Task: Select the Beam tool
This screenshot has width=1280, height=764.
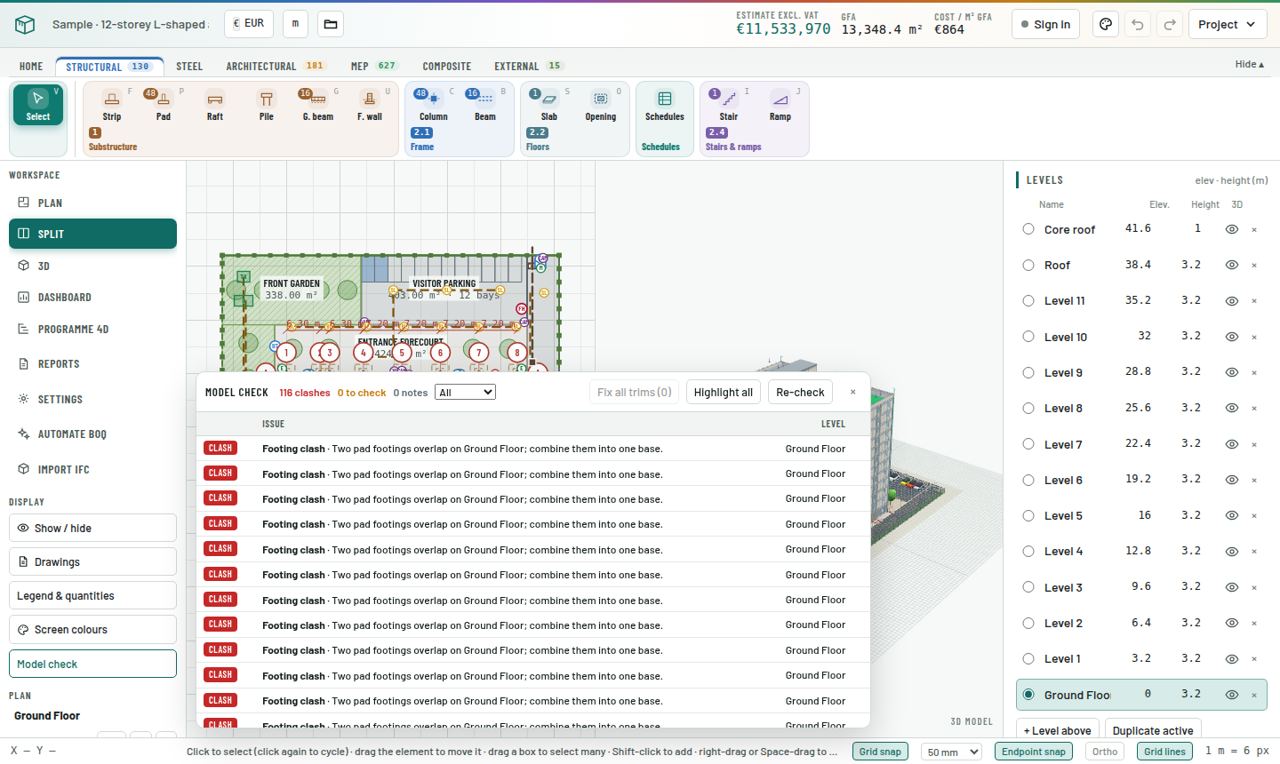Action: 485,106
